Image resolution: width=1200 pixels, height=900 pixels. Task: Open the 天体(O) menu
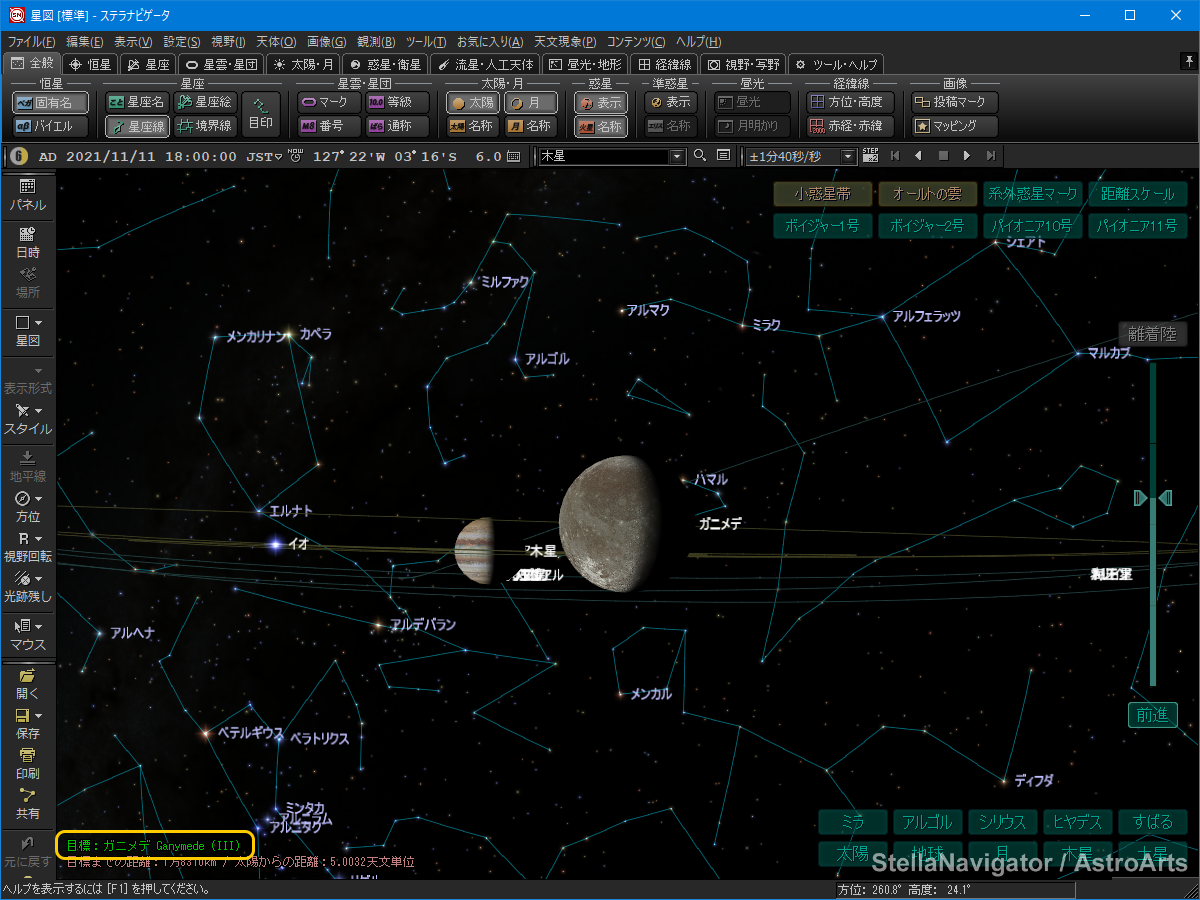pos(276,42)
